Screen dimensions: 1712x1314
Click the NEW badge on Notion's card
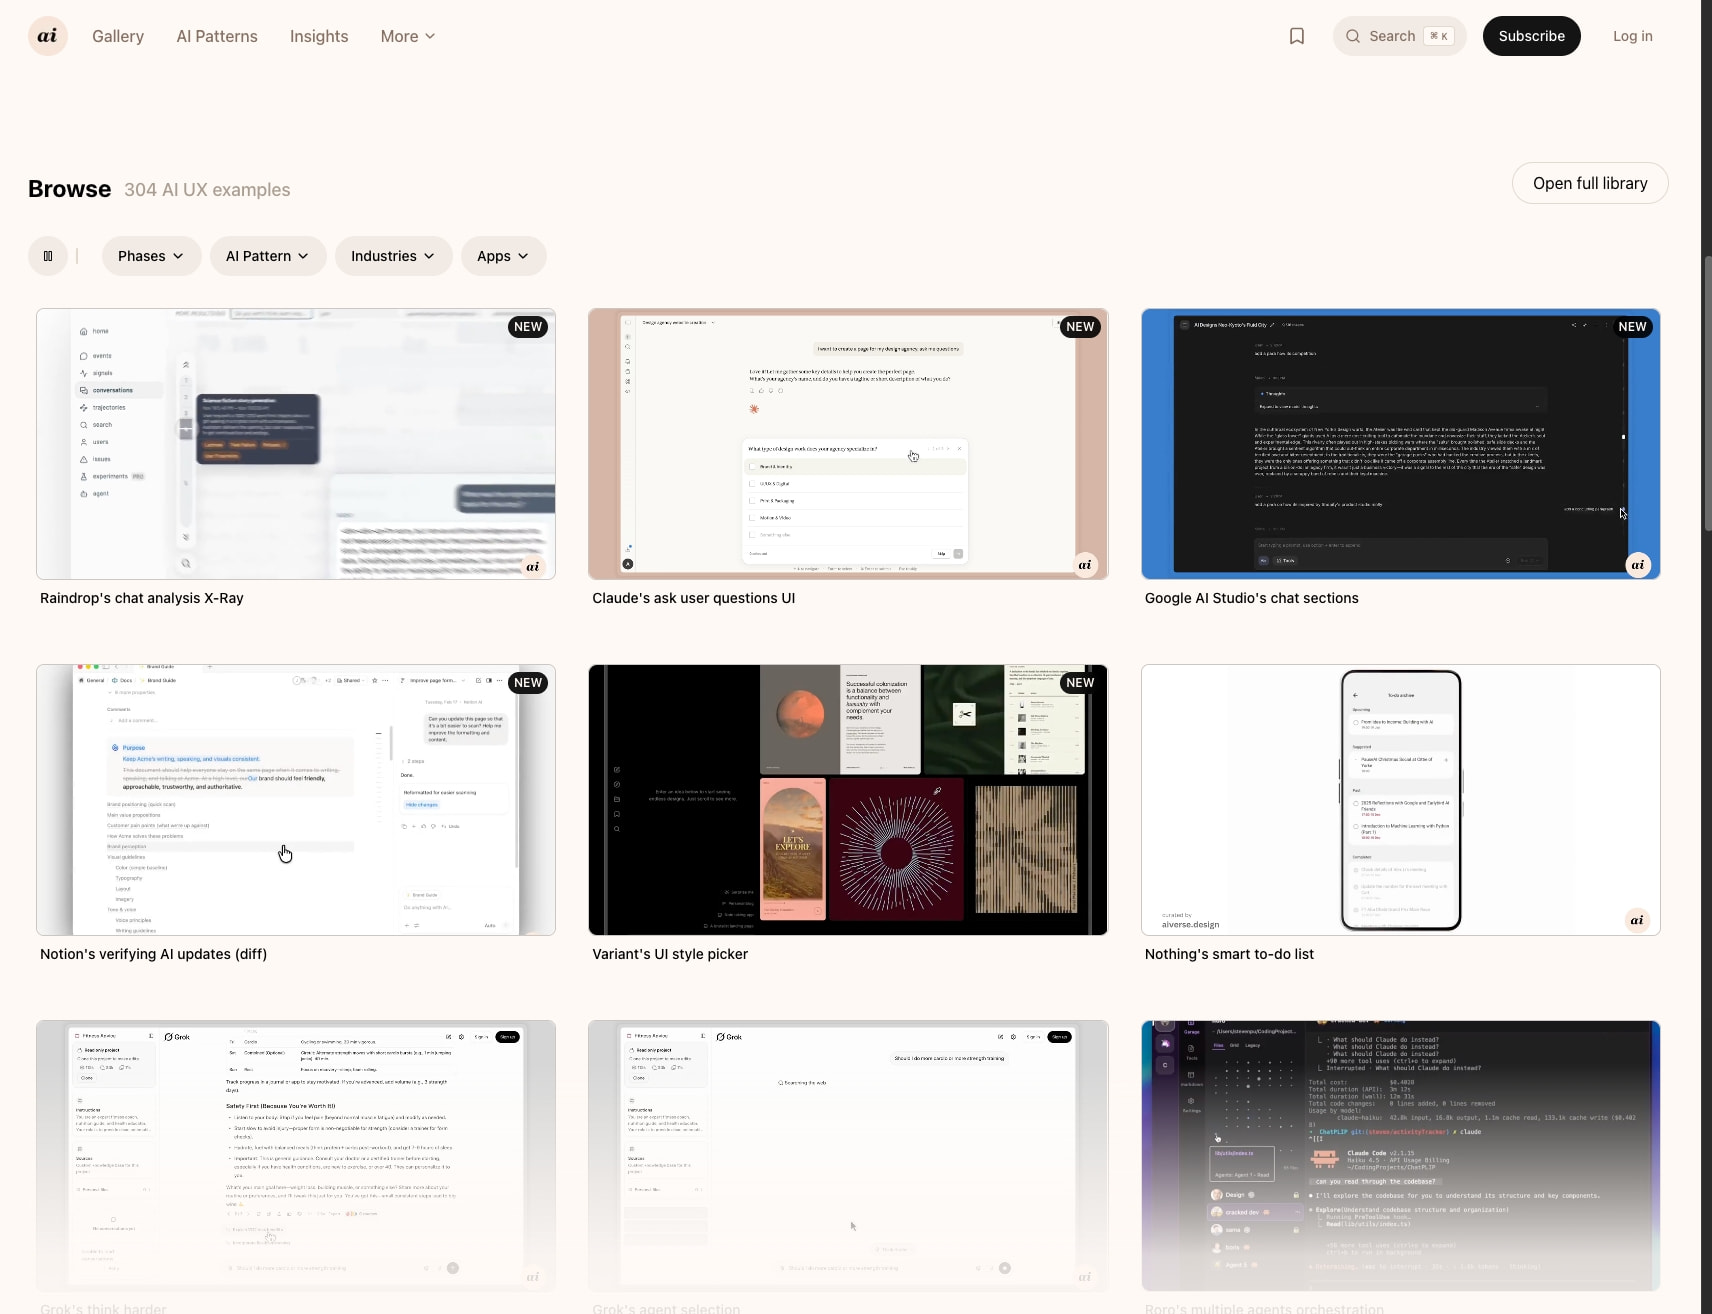(528, 683)
